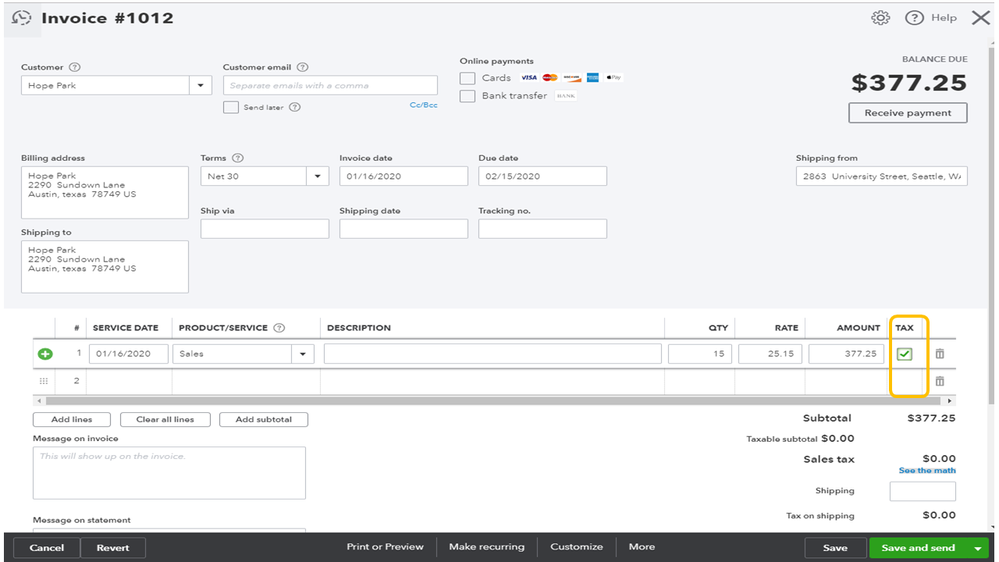Click the Receive payment button
The width and height of the screenshot is (999, 562).
[908, 113]
